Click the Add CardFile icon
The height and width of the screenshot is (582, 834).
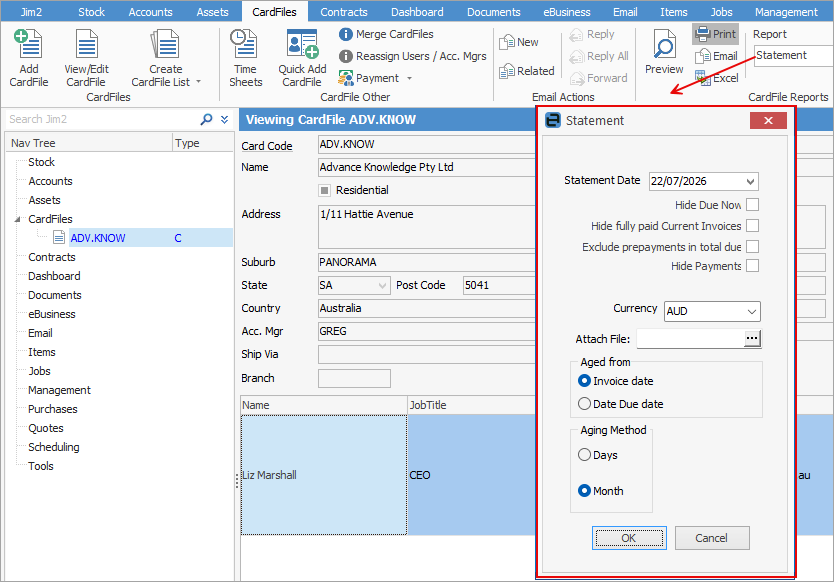[28, 44]
